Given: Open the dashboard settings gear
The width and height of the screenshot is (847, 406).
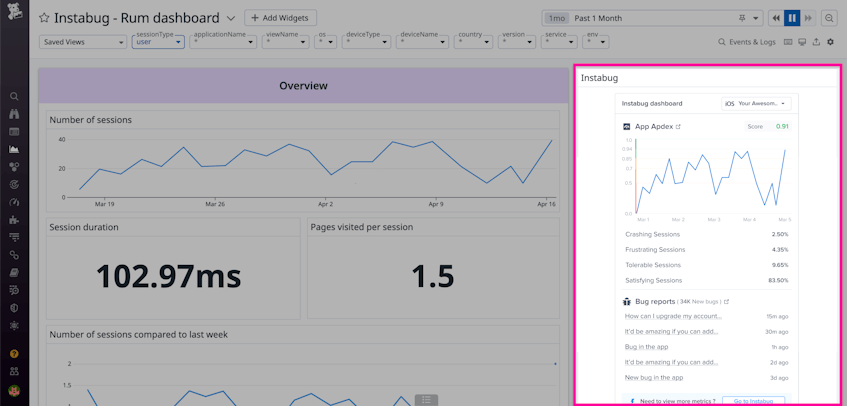Looking at the screenshot, I should click(831, 42).
